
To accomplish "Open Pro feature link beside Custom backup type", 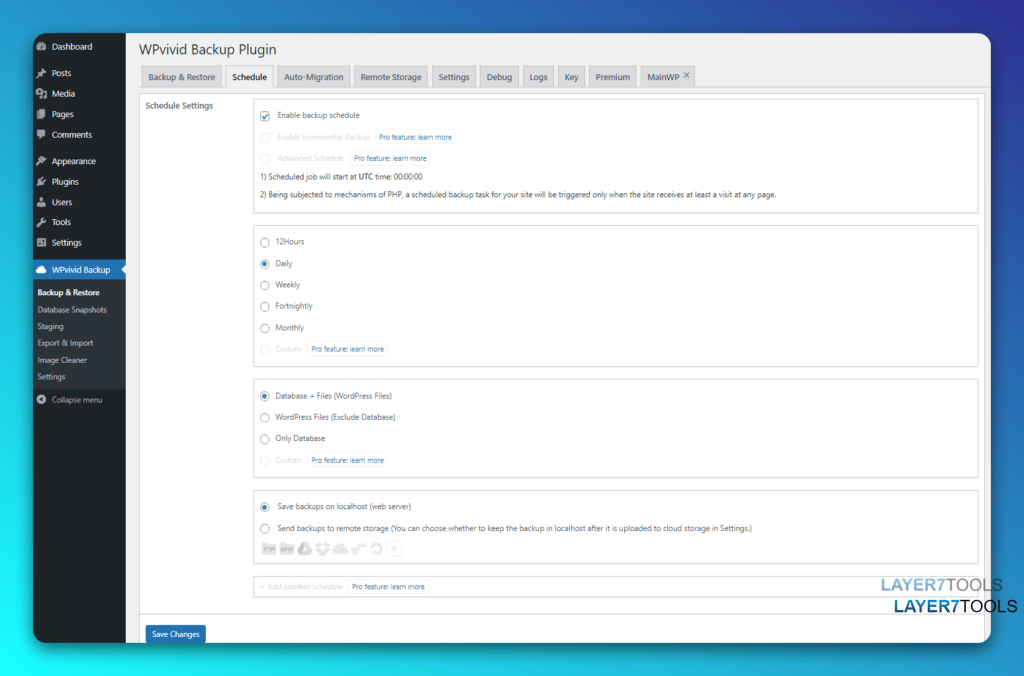I will tap(347, 460).
